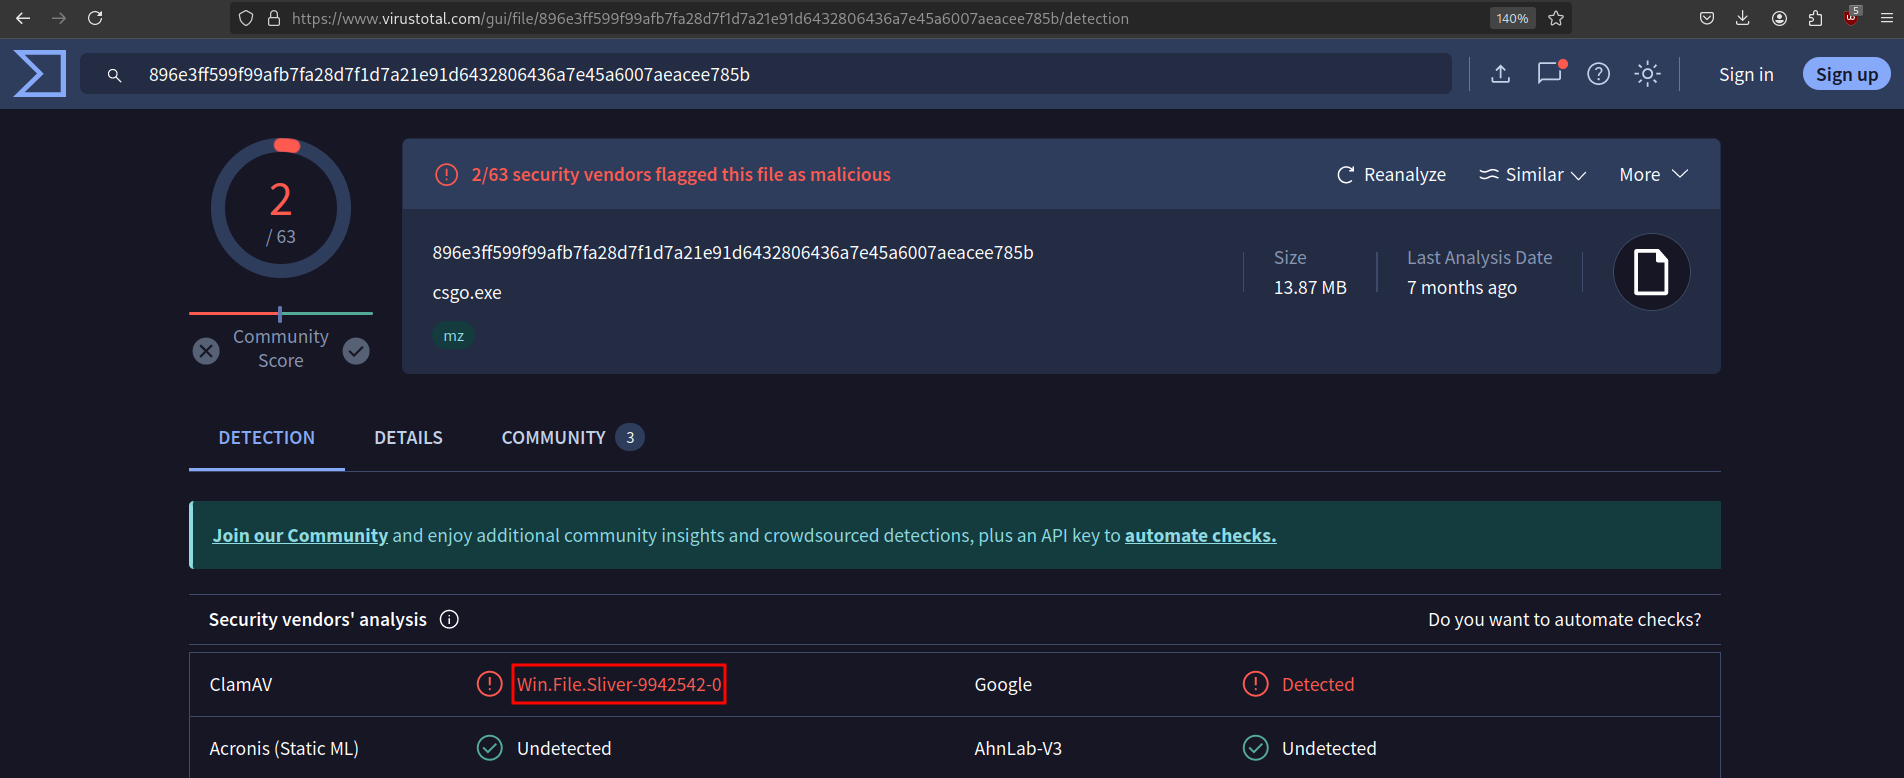Screen dimensions: 1904x778
Task: Click the Security vendors' analysis info icon
Action: tap(449, 619)
